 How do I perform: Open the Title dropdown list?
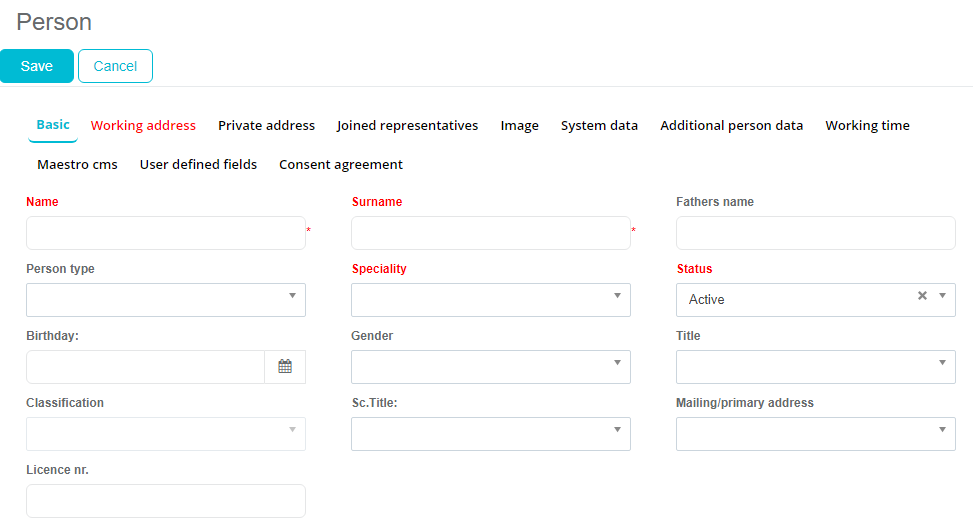tap(942, 363)
